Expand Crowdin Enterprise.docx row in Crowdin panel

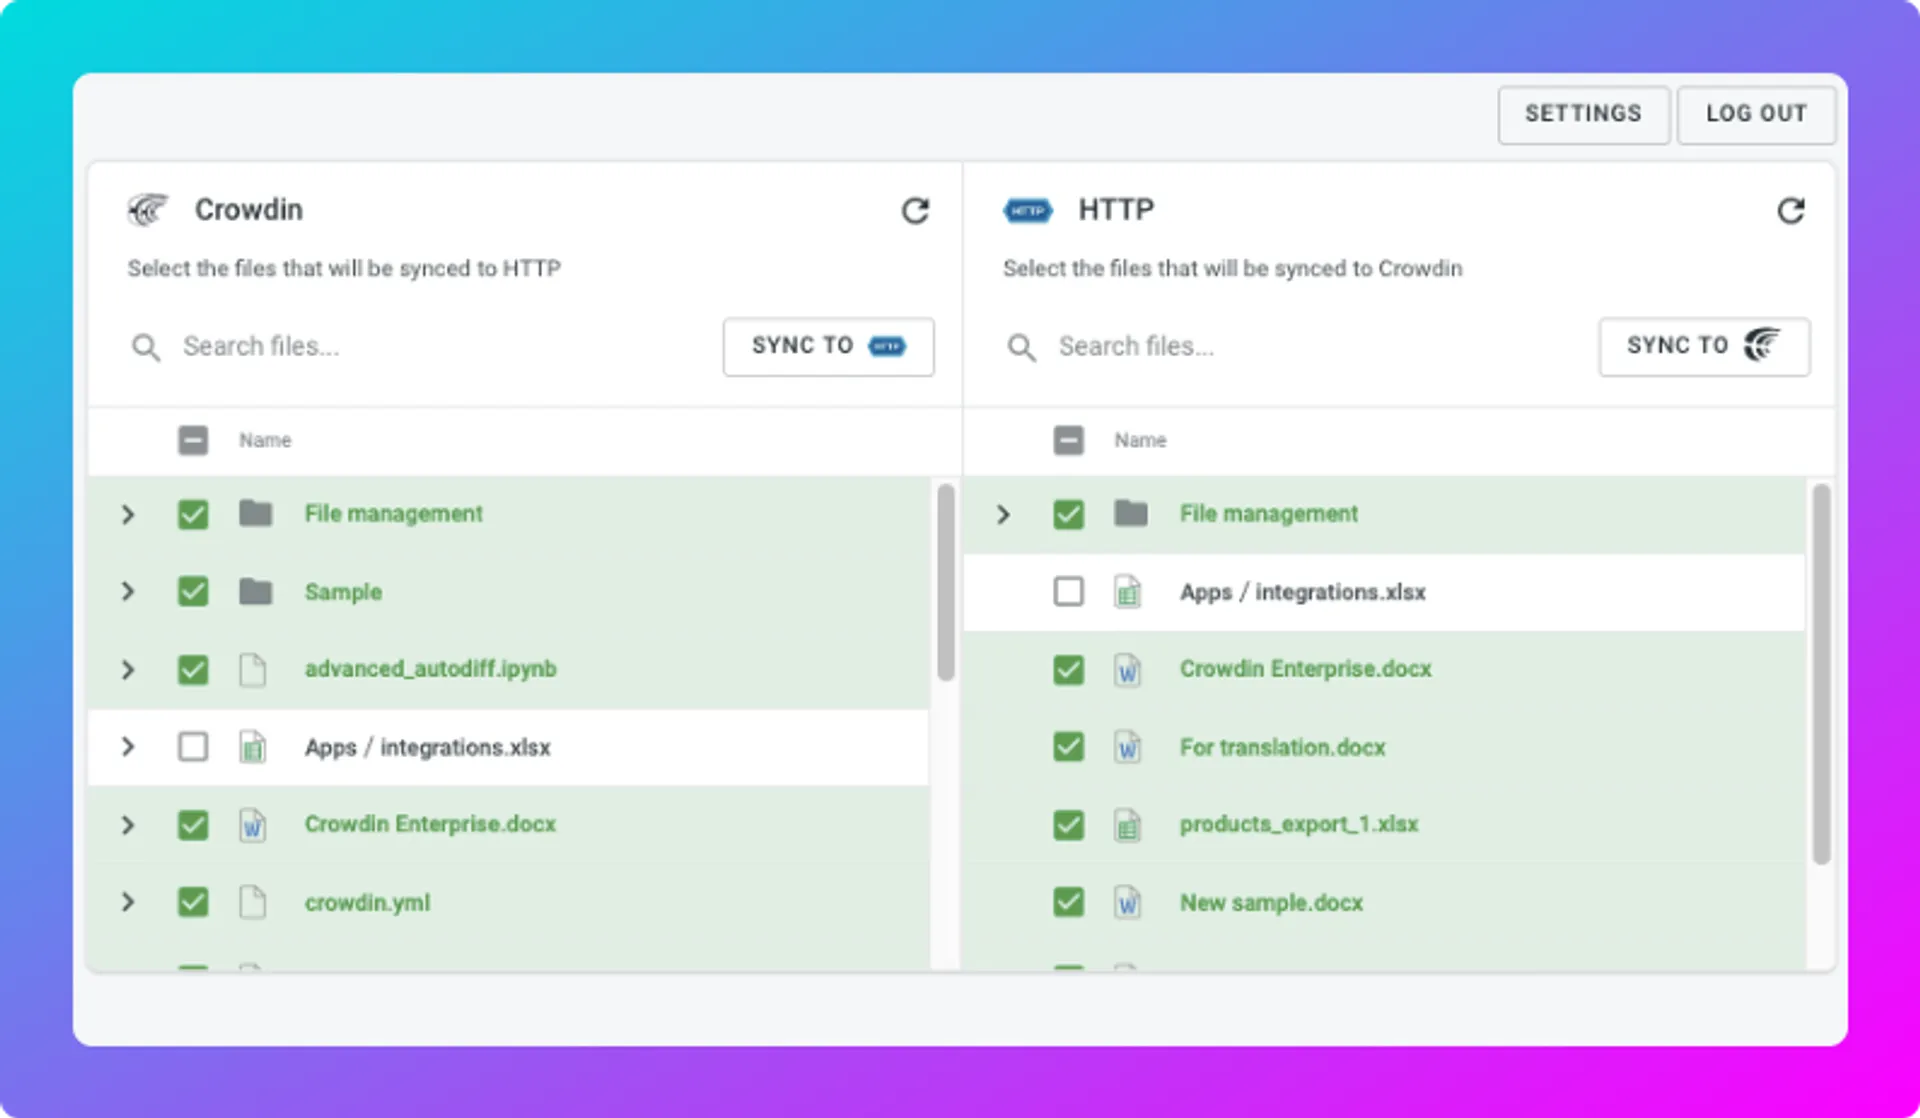128,825
